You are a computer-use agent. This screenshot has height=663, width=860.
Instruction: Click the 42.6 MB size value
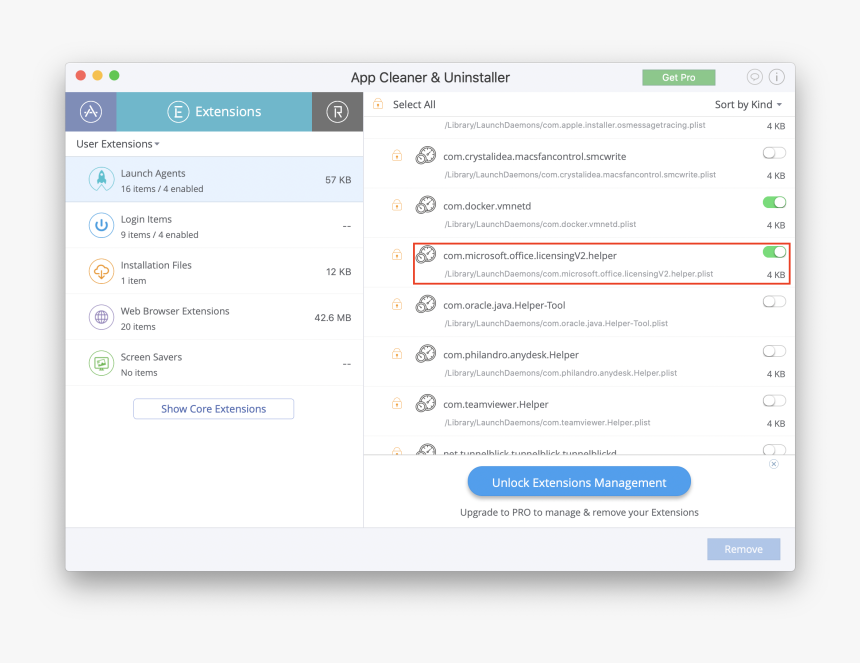332,318
